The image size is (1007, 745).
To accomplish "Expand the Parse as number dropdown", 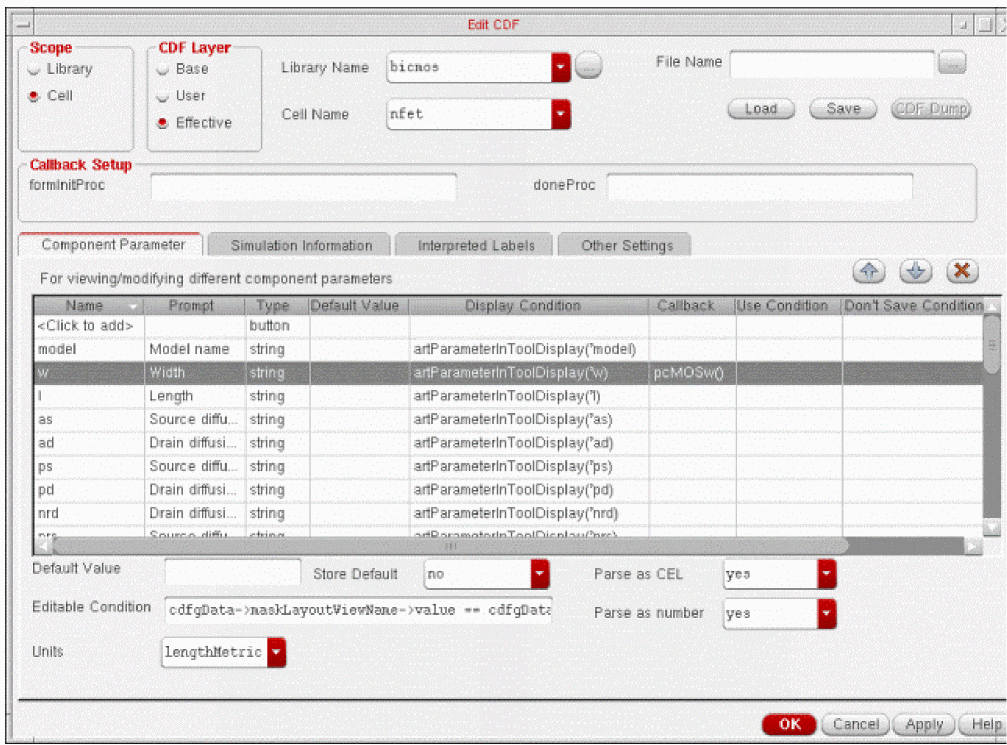I will 827,613.
